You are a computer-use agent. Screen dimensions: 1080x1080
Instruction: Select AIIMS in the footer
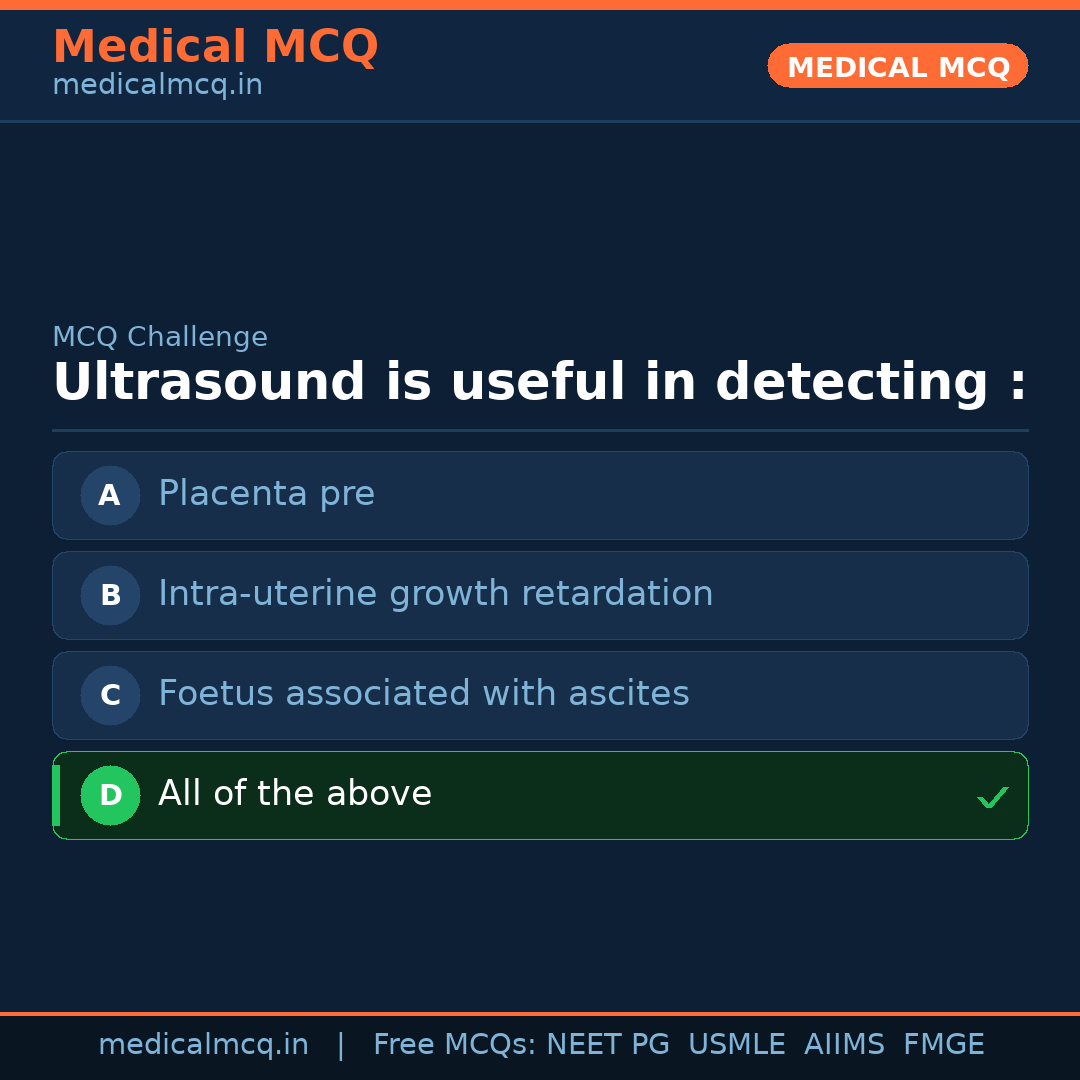coord(844,1045)
